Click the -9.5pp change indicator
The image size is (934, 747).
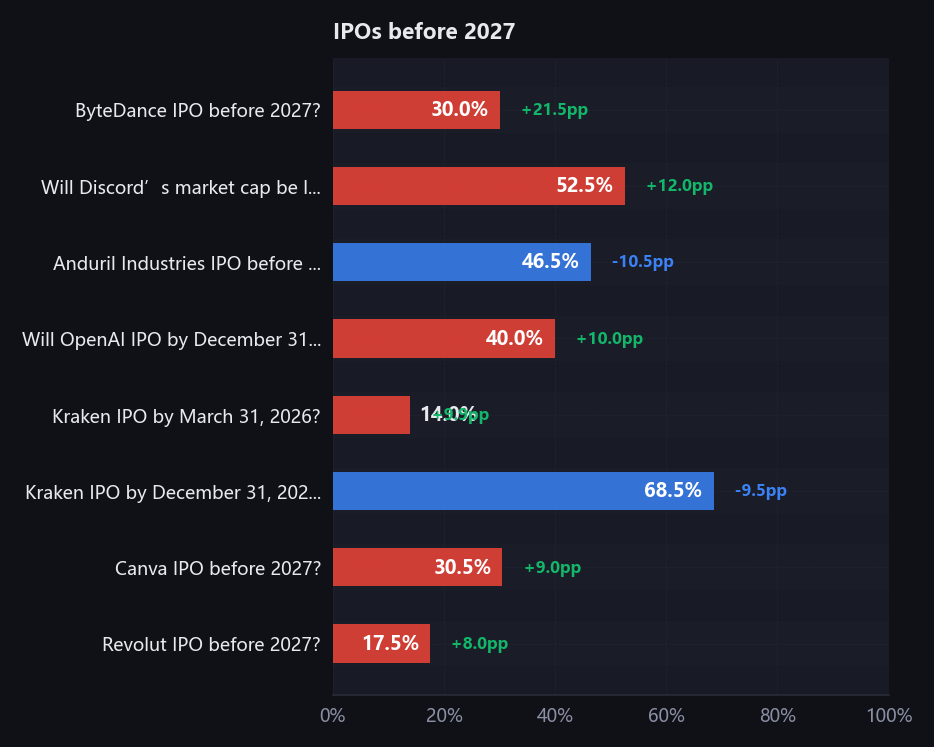[760, 491]
